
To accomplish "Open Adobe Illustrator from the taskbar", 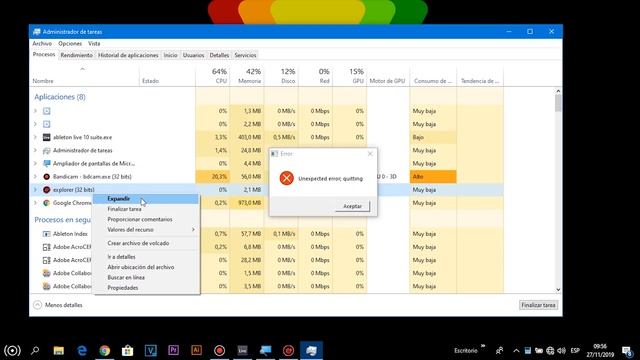I will click(x=196, y=350).
